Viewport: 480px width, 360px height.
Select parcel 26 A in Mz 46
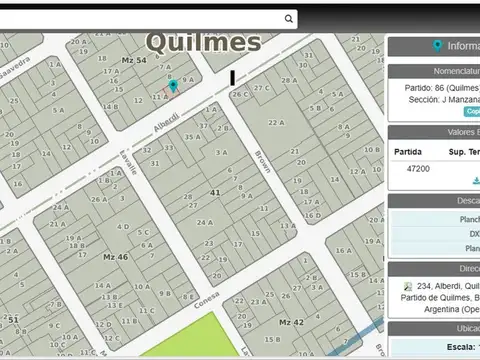(x=99, y=199)
